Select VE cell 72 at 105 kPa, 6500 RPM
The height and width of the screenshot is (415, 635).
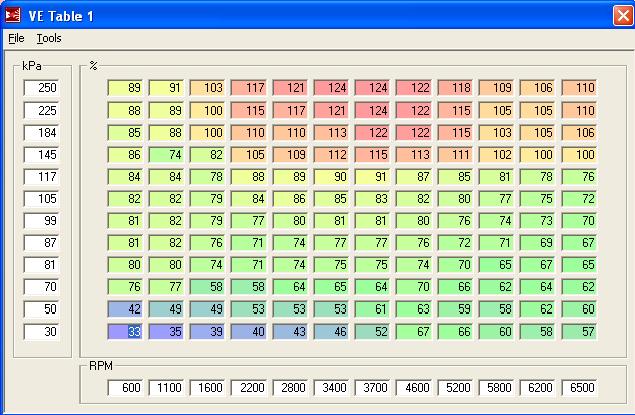click(579, 199)
